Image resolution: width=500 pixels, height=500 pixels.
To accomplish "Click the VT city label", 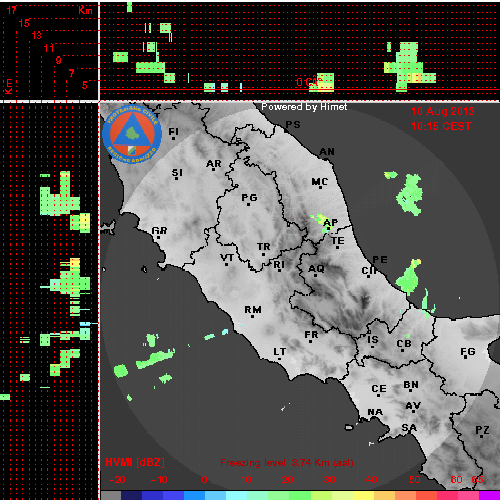I will click(227, 258).
